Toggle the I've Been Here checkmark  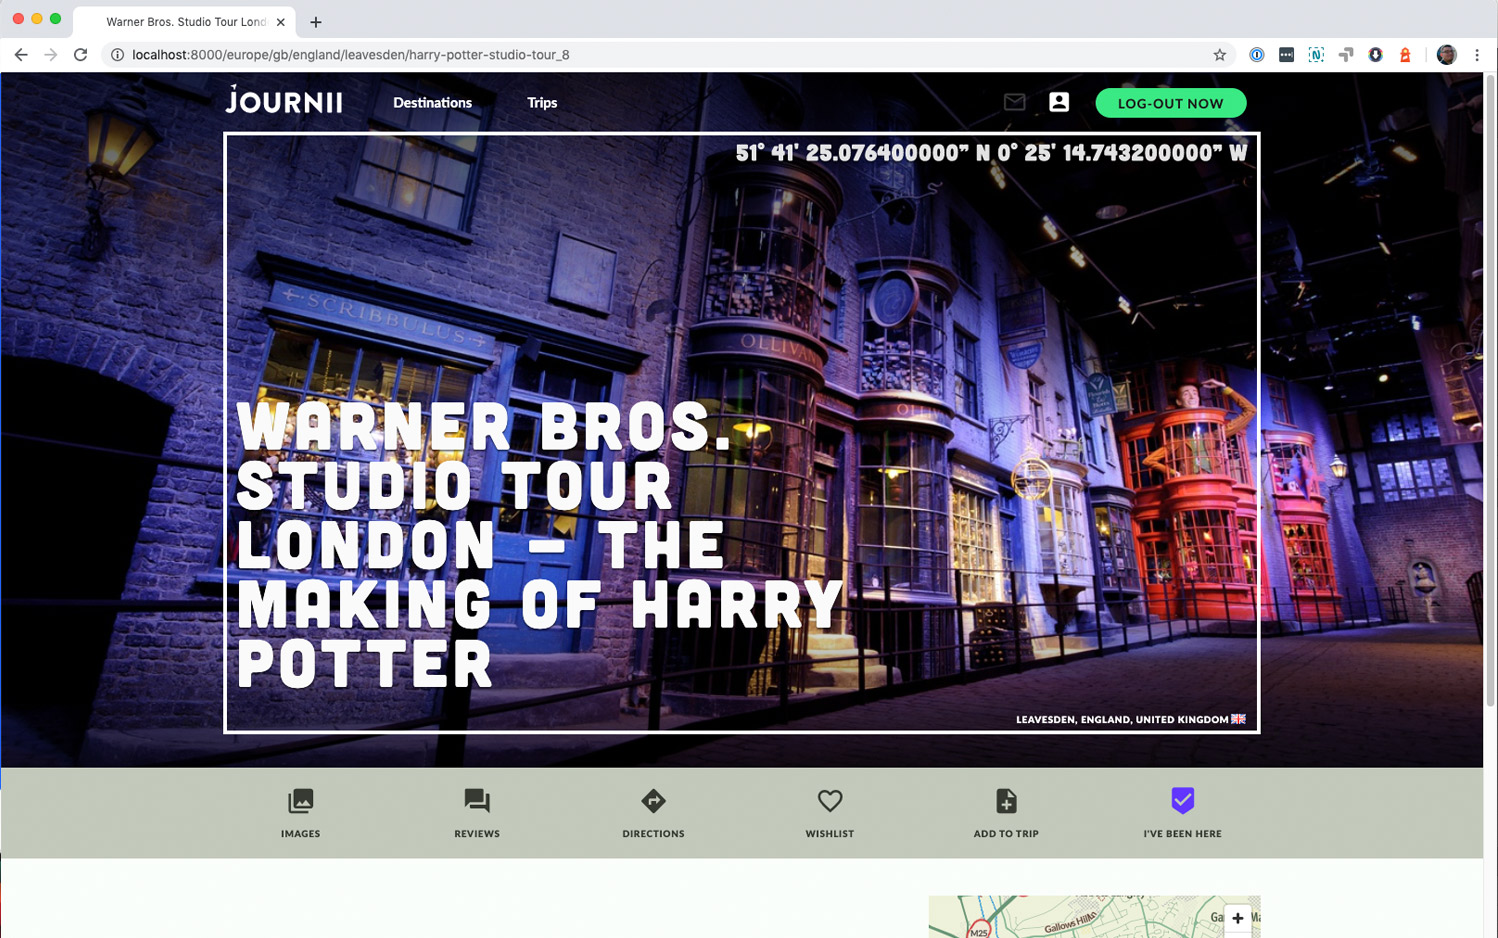click(1183, 800)
